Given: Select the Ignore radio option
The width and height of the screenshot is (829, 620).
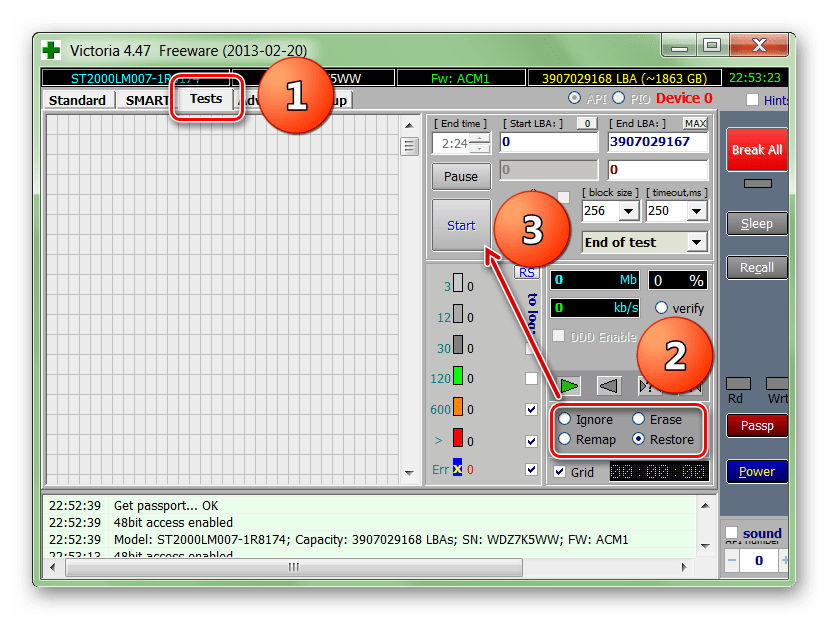Looking at the screenshot, I should click(x=566, y=419).
